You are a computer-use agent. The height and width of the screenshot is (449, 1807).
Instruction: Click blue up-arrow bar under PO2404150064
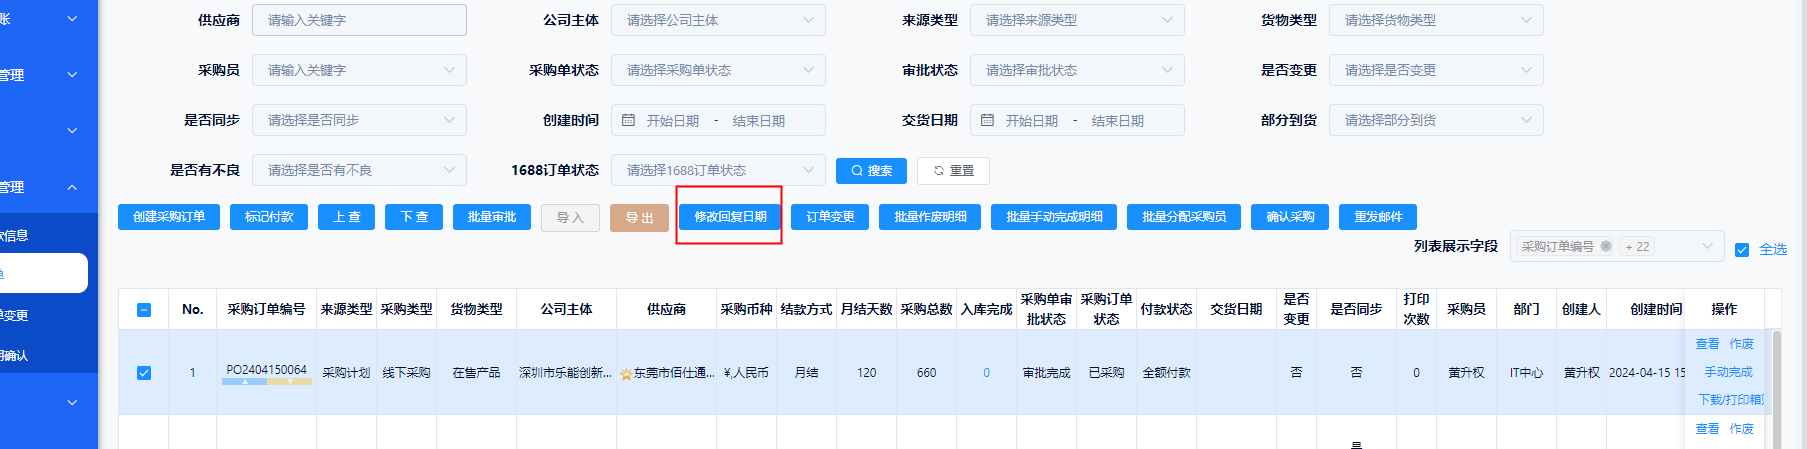[244, 381]
